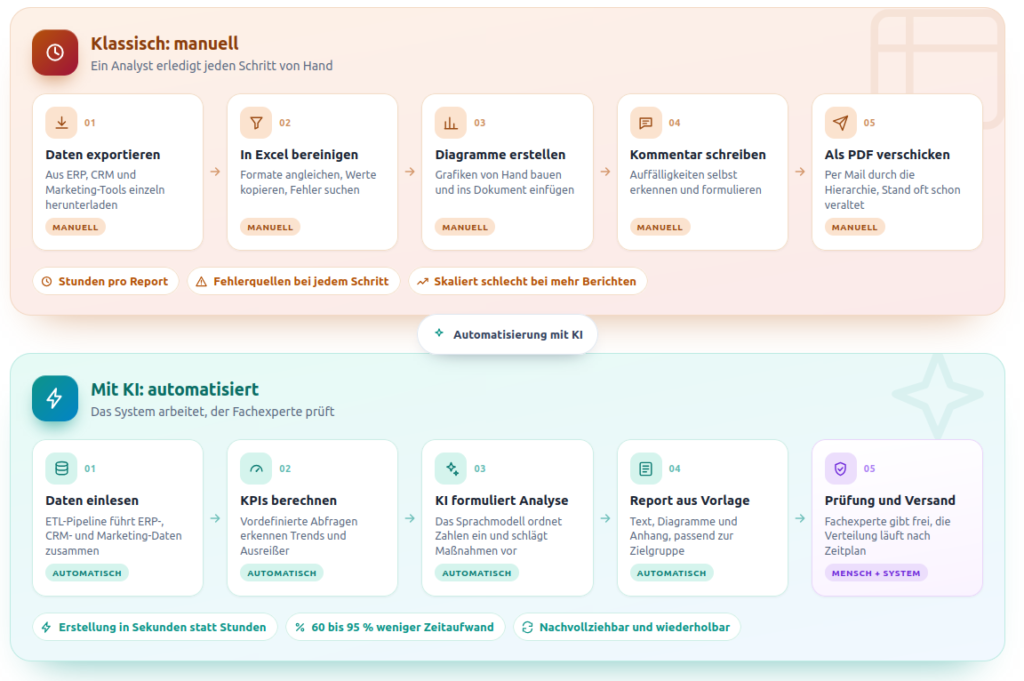Click the percent icon in '60 bis 95 %' chip
Viewport: 1024px width, 681px height.
click(x=300, y=627)
